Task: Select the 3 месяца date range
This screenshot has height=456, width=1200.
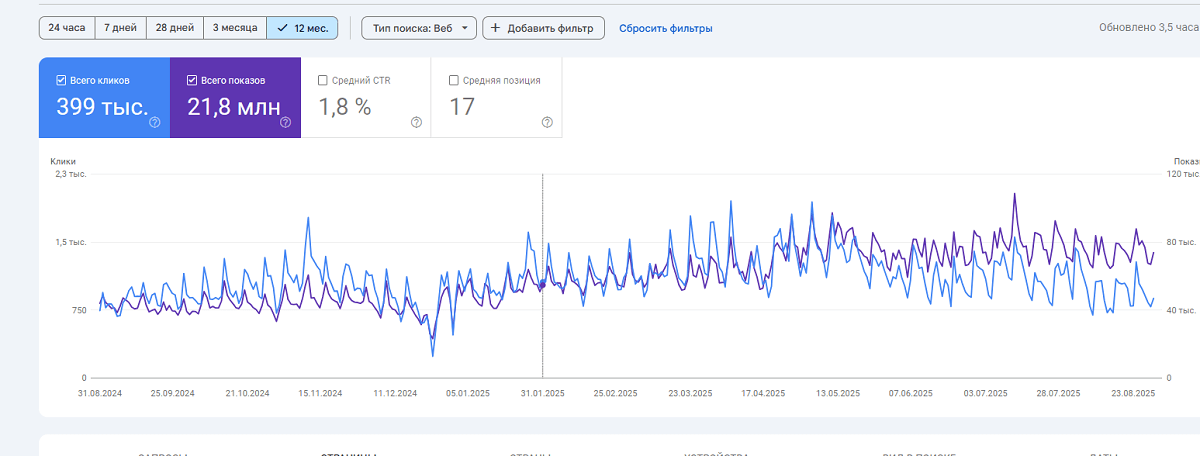Action: [x=234, y=28]
